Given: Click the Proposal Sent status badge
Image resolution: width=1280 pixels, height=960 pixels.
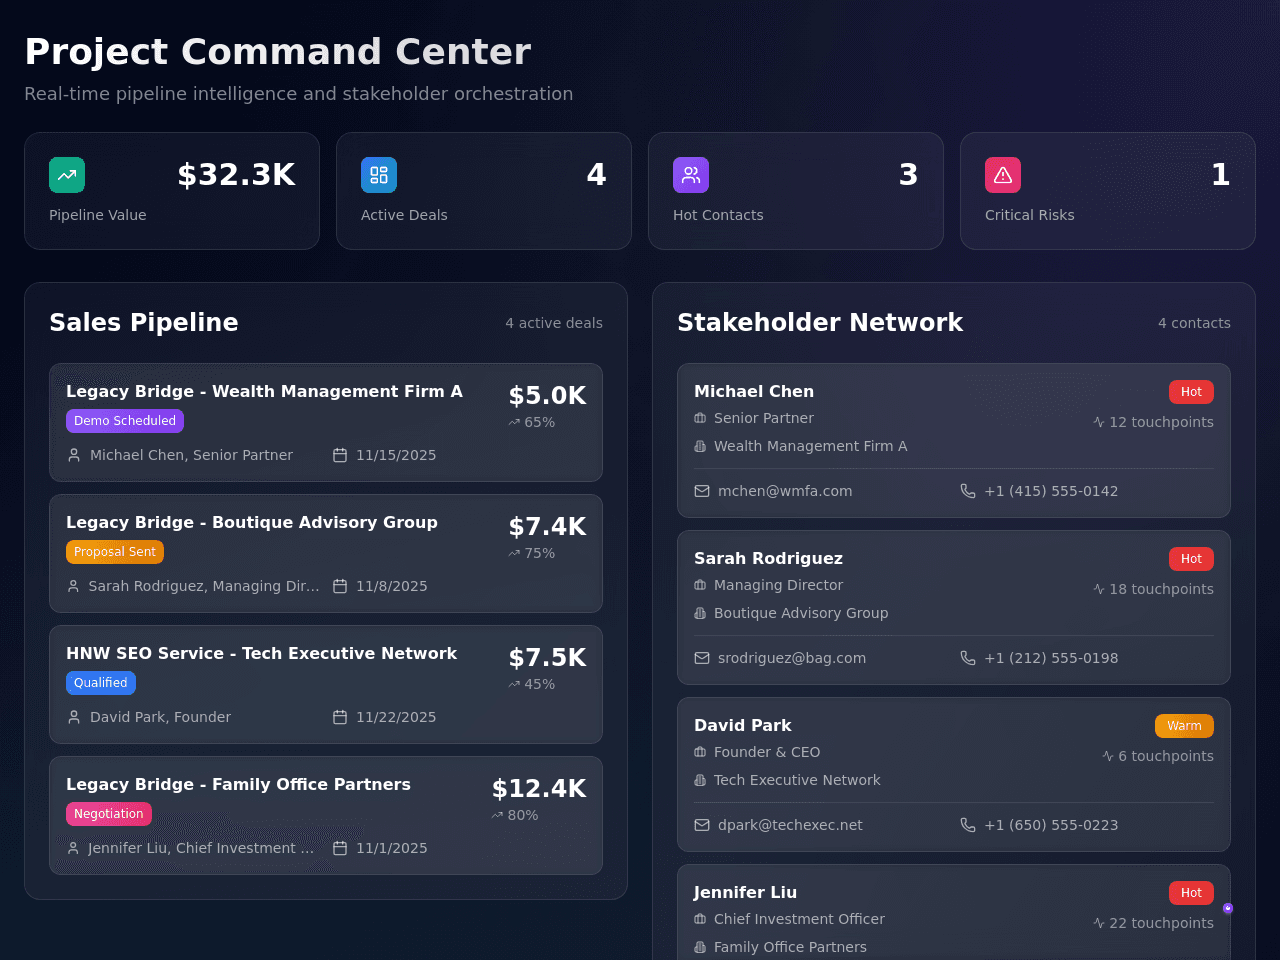Looking at the screenshot, I should 115,552.
